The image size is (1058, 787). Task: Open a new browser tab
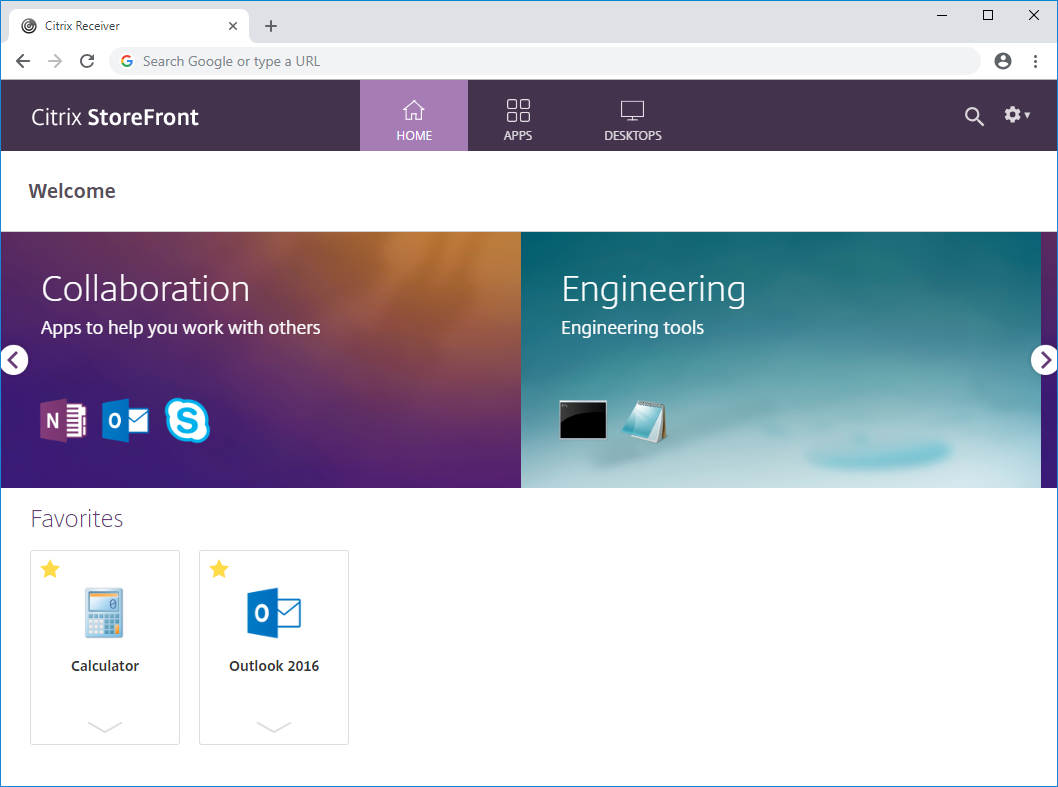(271, 26)
